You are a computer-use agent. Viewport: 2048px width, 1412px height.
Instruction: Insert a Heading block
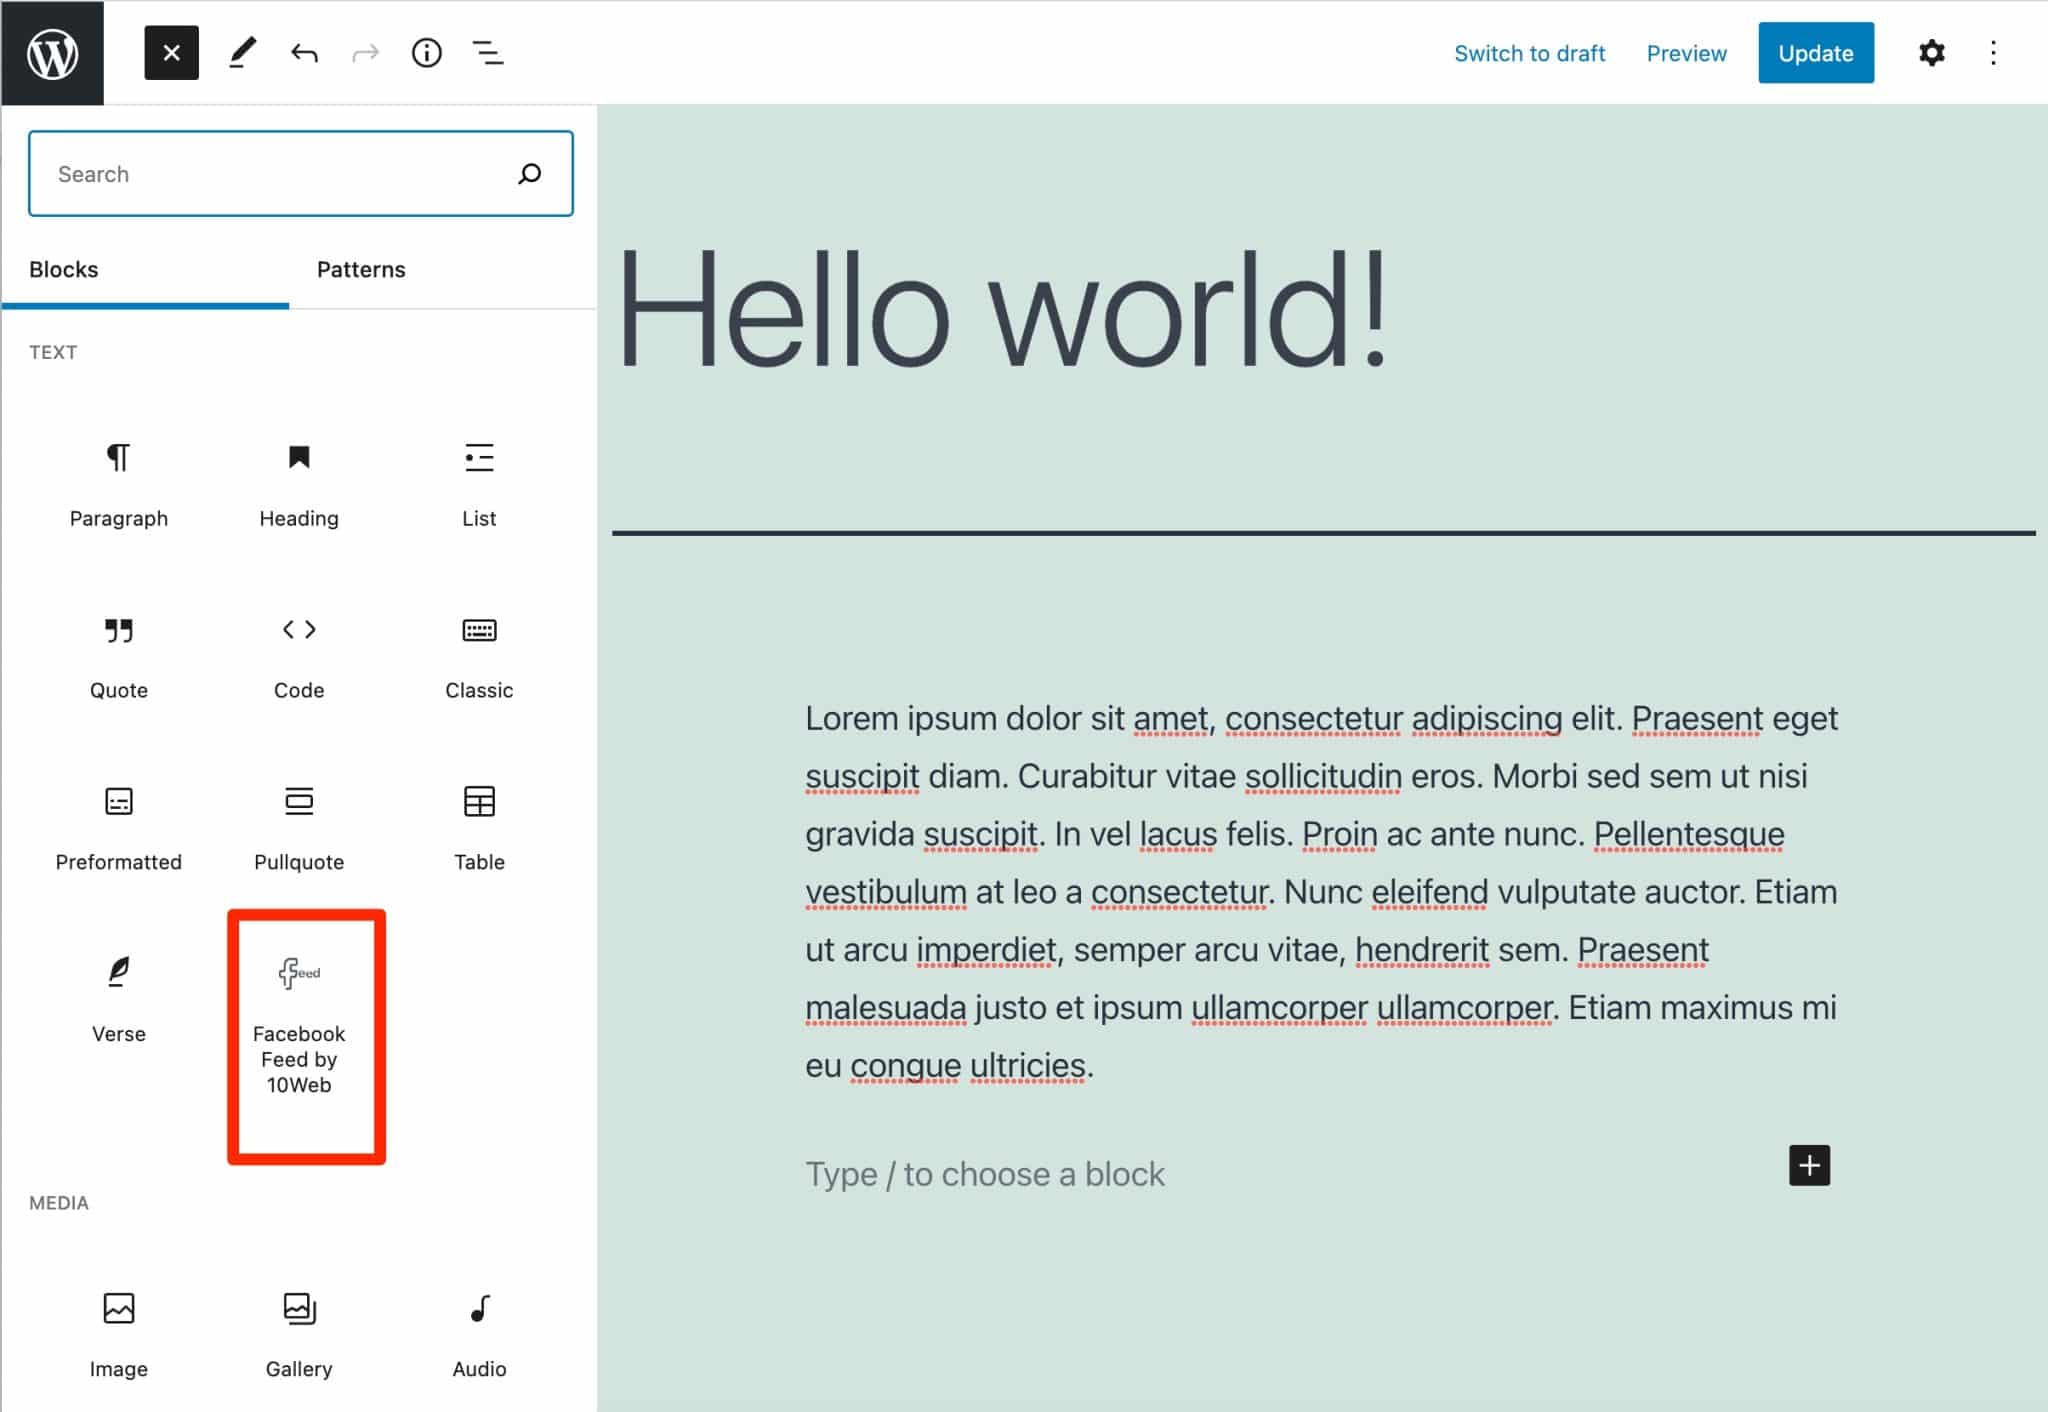click(298, 483)
